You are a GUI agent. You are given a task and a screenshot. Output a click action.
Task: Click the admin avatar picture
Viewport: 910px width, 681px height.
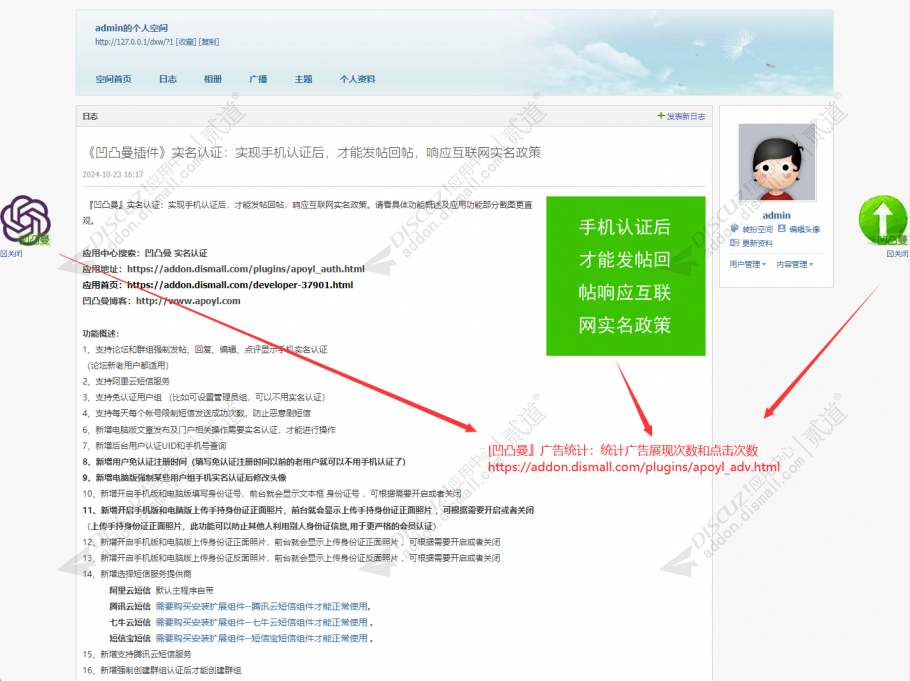pyautogui.click(x=777, y=162)
